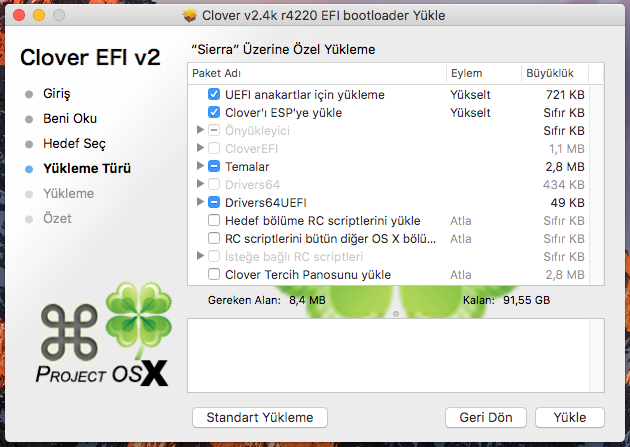The height and width of the screenshot is (447, 630).
Task: Go back with Geri Dön button
Action: 486,418
